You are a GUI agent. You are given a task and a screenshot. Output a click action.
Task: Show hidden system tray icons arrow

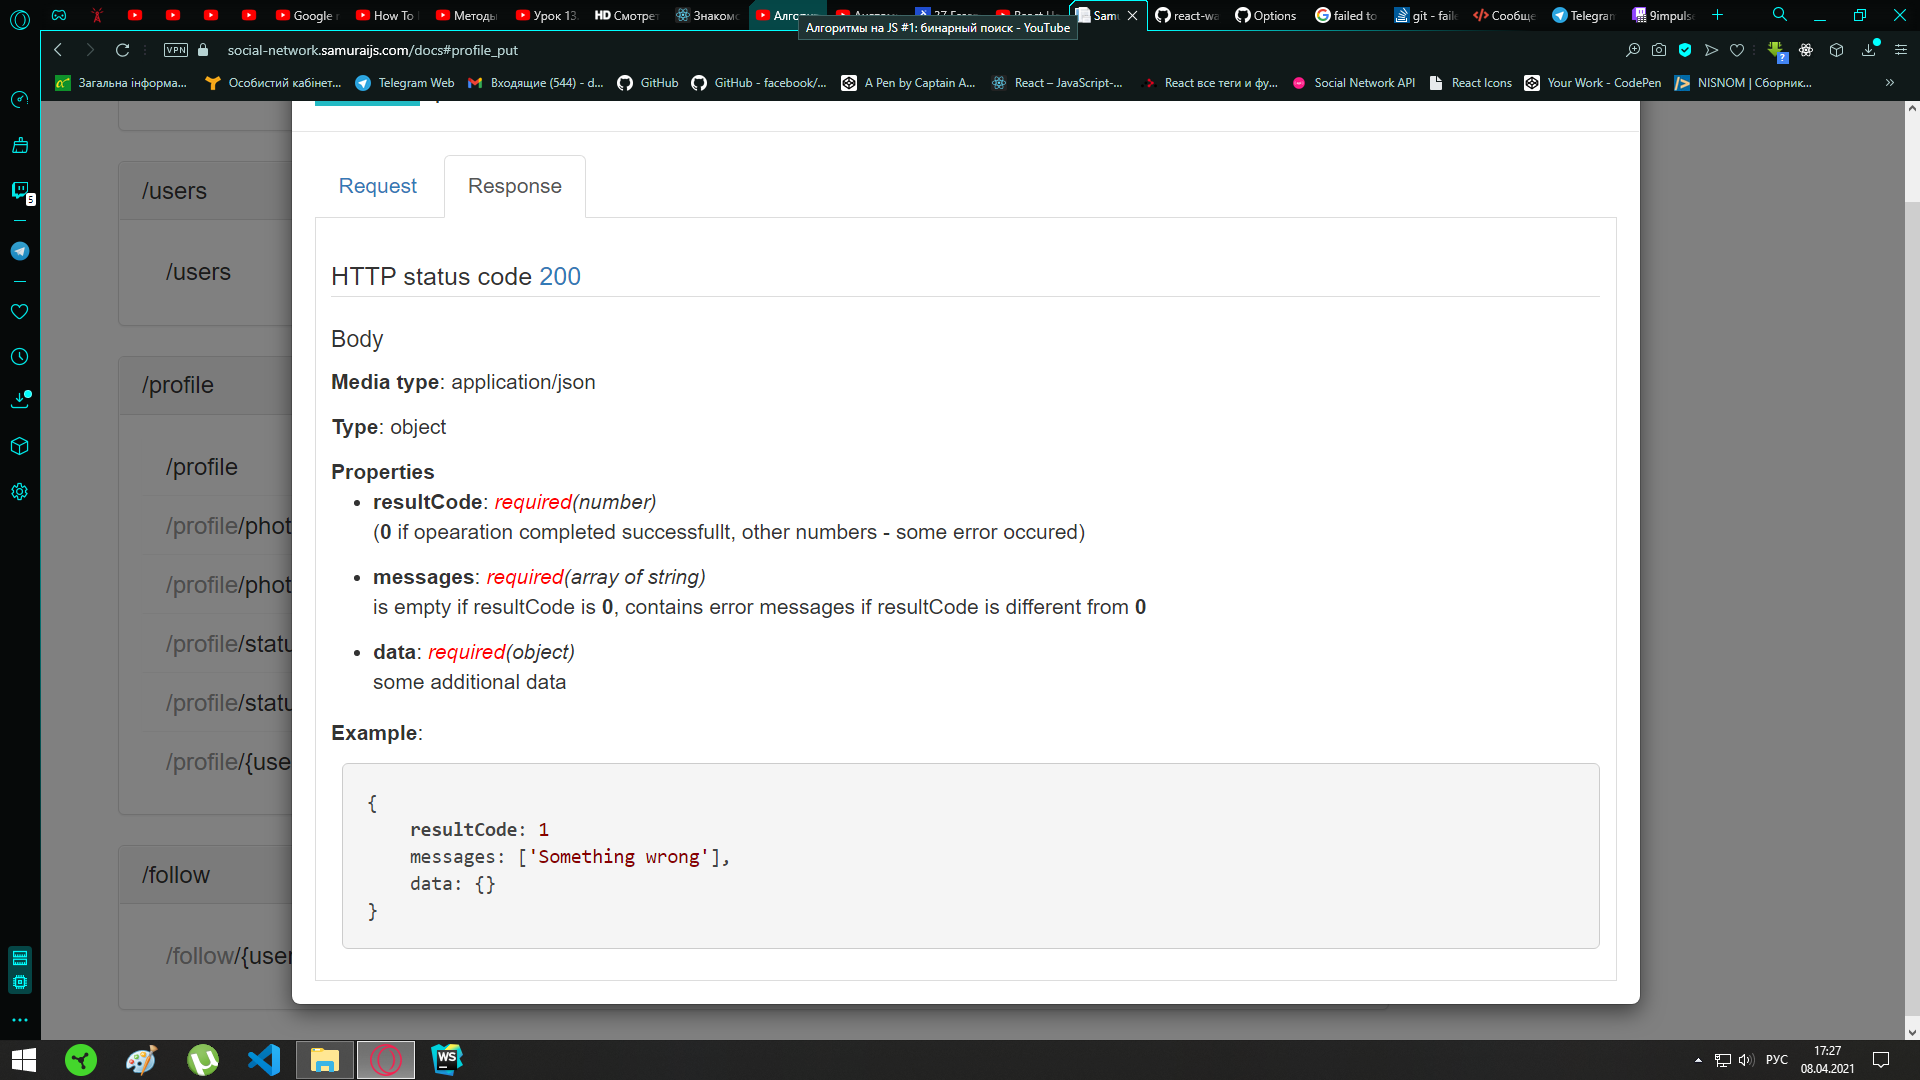click(1698, 1060)
